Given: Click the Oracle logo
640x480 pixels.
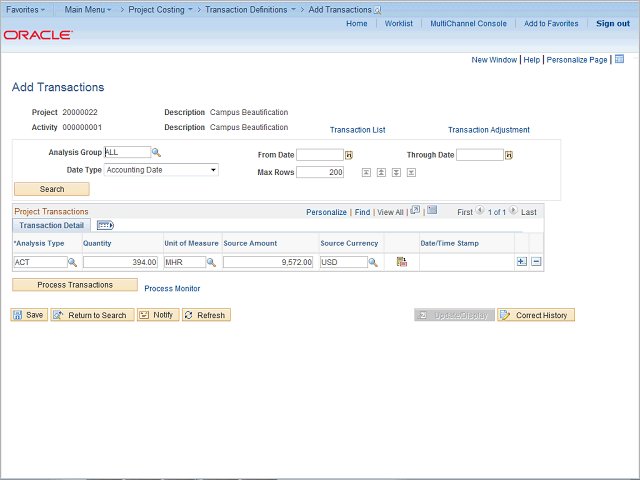Looking at the screenshot, I should [38, 35].
